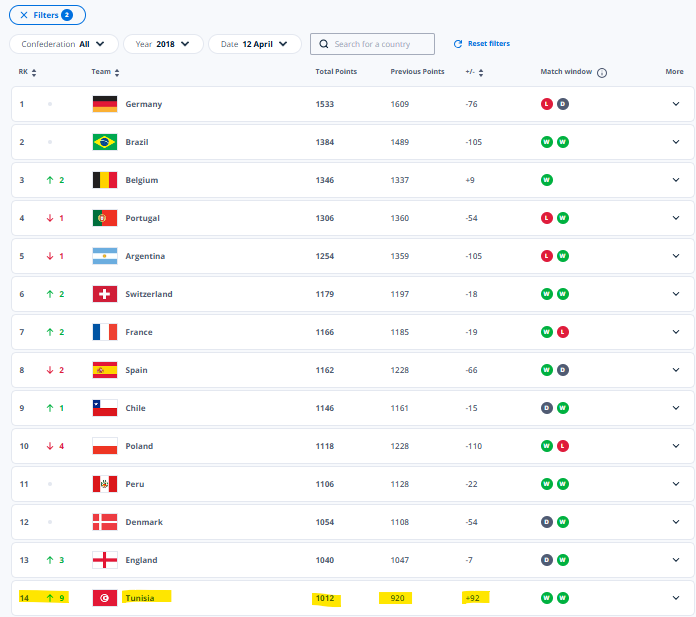
Task: Click the Denmark flag icon
Action: pyautogui.click(x=105, y=522)
